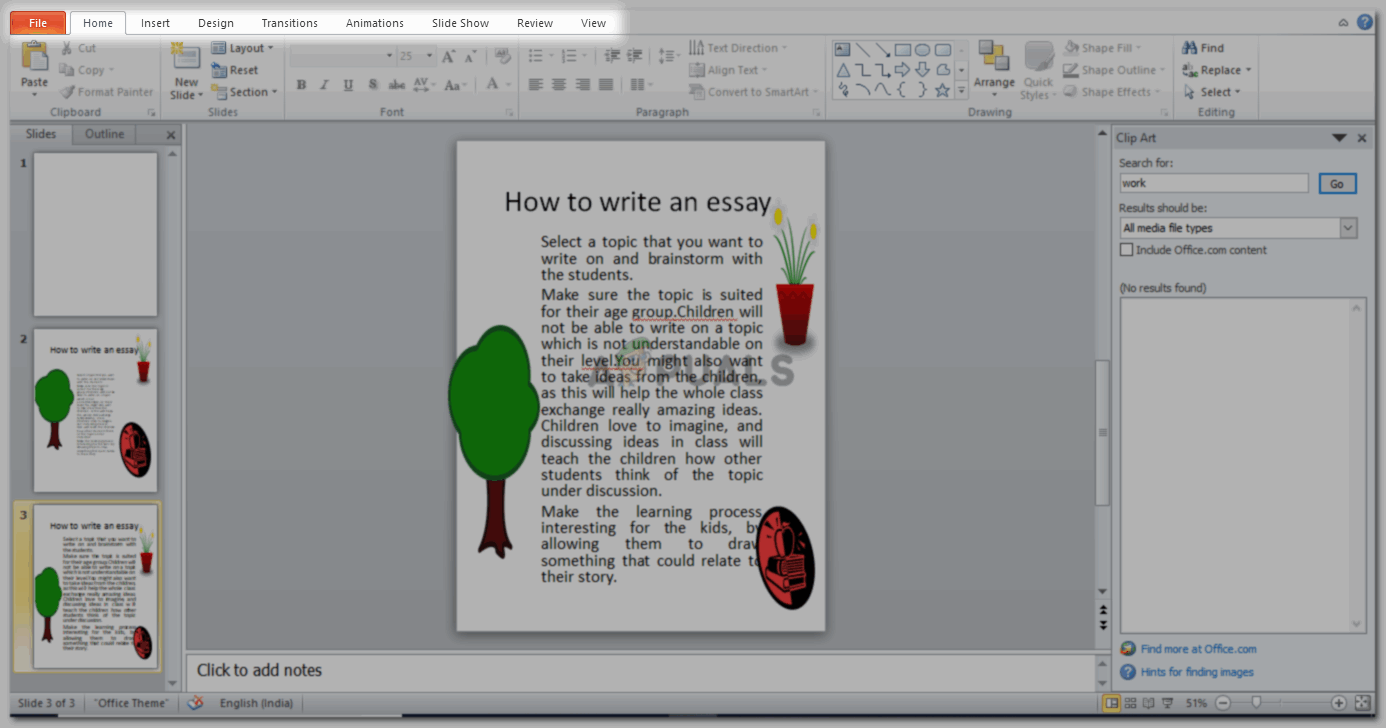Switch to Slide Sorter view
This screenshot has width=1386, height=728.
(1130, 703)
